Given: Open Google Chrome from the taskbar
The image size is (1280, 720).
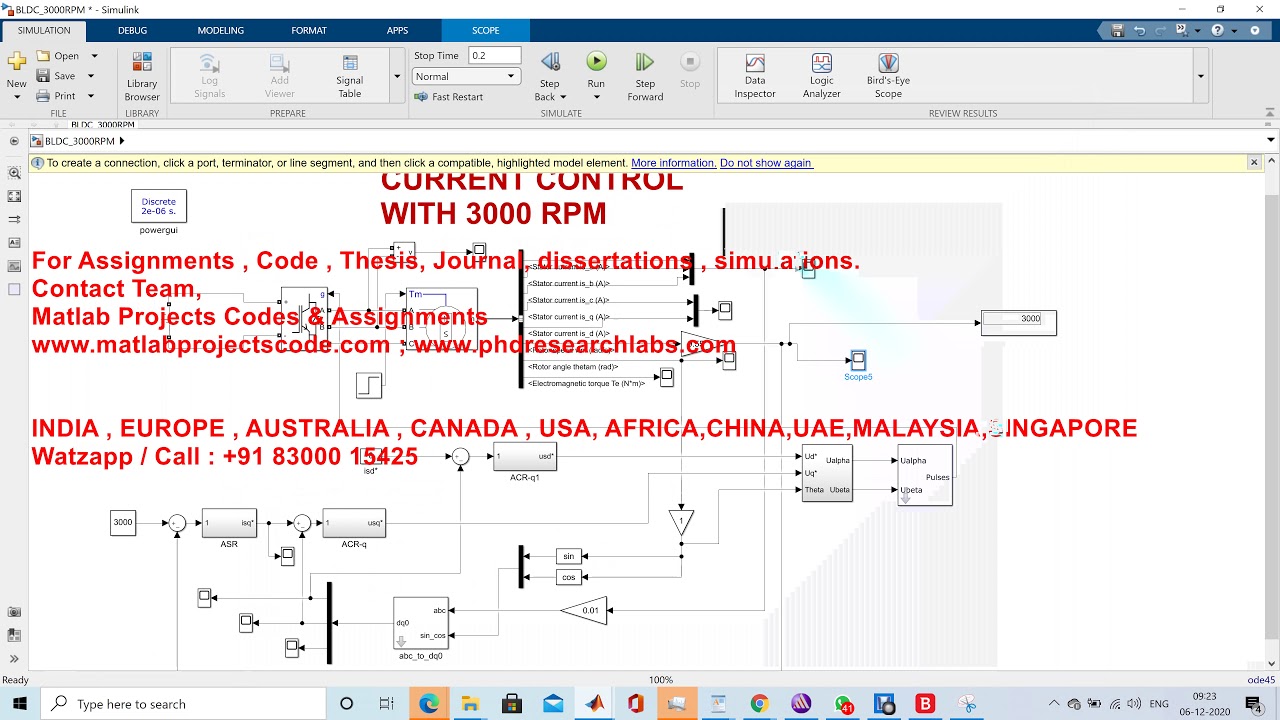Looking at the screenshot, I should click(759, 704).
